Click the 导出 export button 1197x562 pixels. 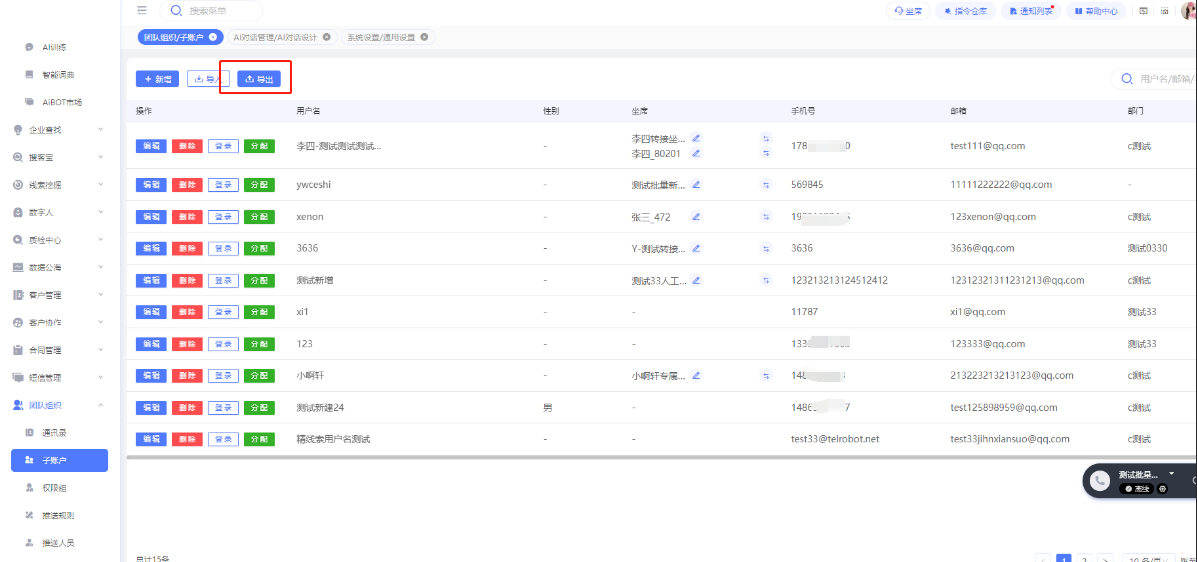(259, 78)
